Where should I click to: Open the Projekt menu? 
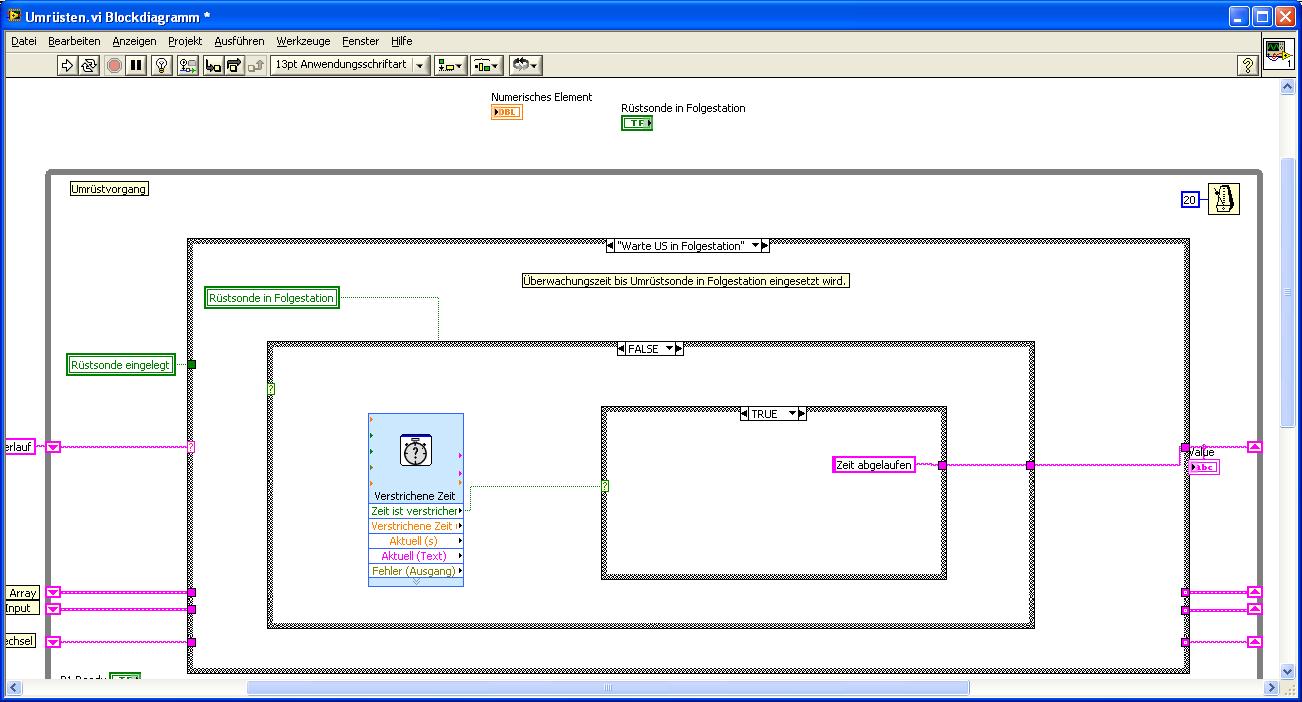[185, 41]
